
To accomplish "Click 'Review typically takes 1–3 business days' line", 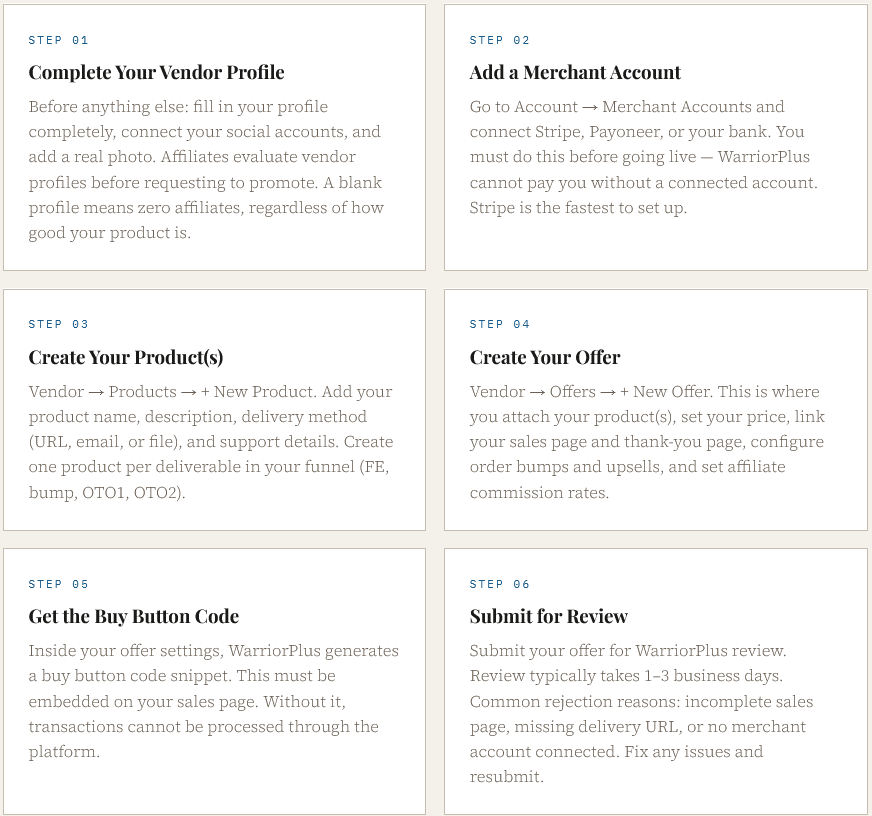I will [626, 676].
